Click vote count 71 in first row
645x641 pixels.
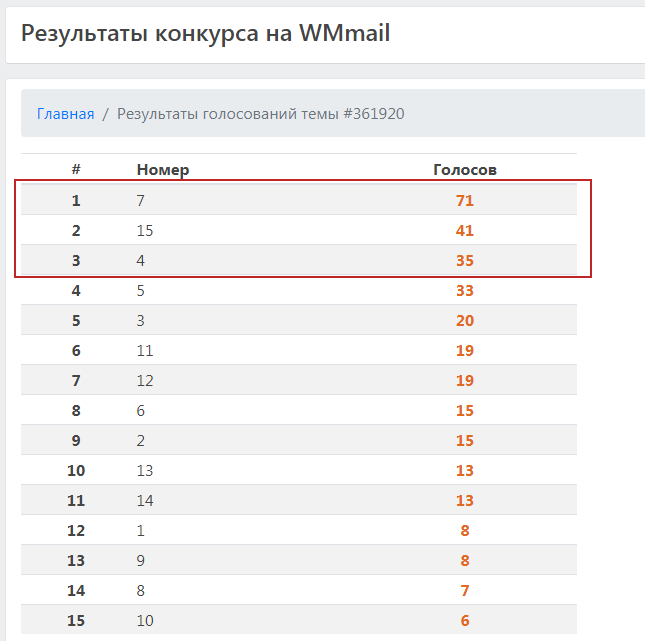point(464,201)
